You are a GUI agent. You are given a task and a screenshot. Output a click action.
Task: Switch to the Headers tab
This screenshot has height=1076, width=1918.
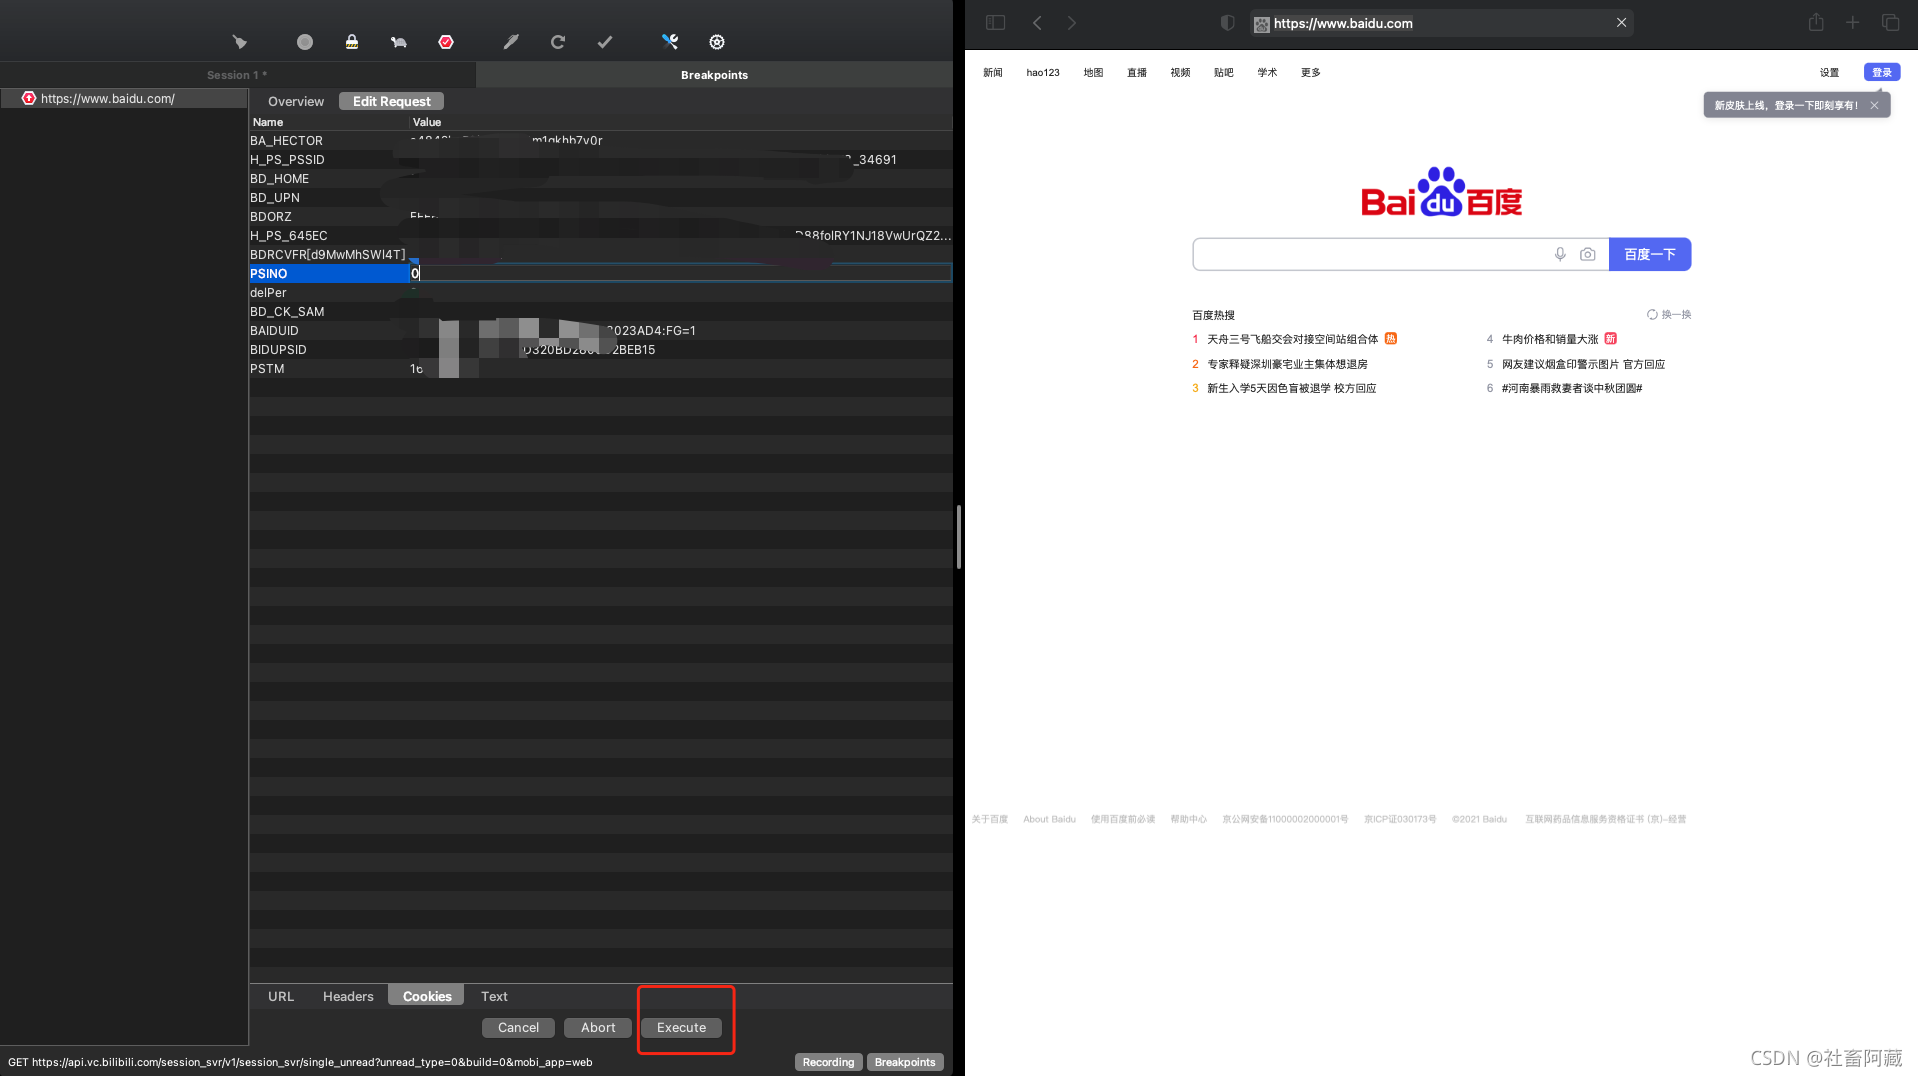(x=348, y=995)
